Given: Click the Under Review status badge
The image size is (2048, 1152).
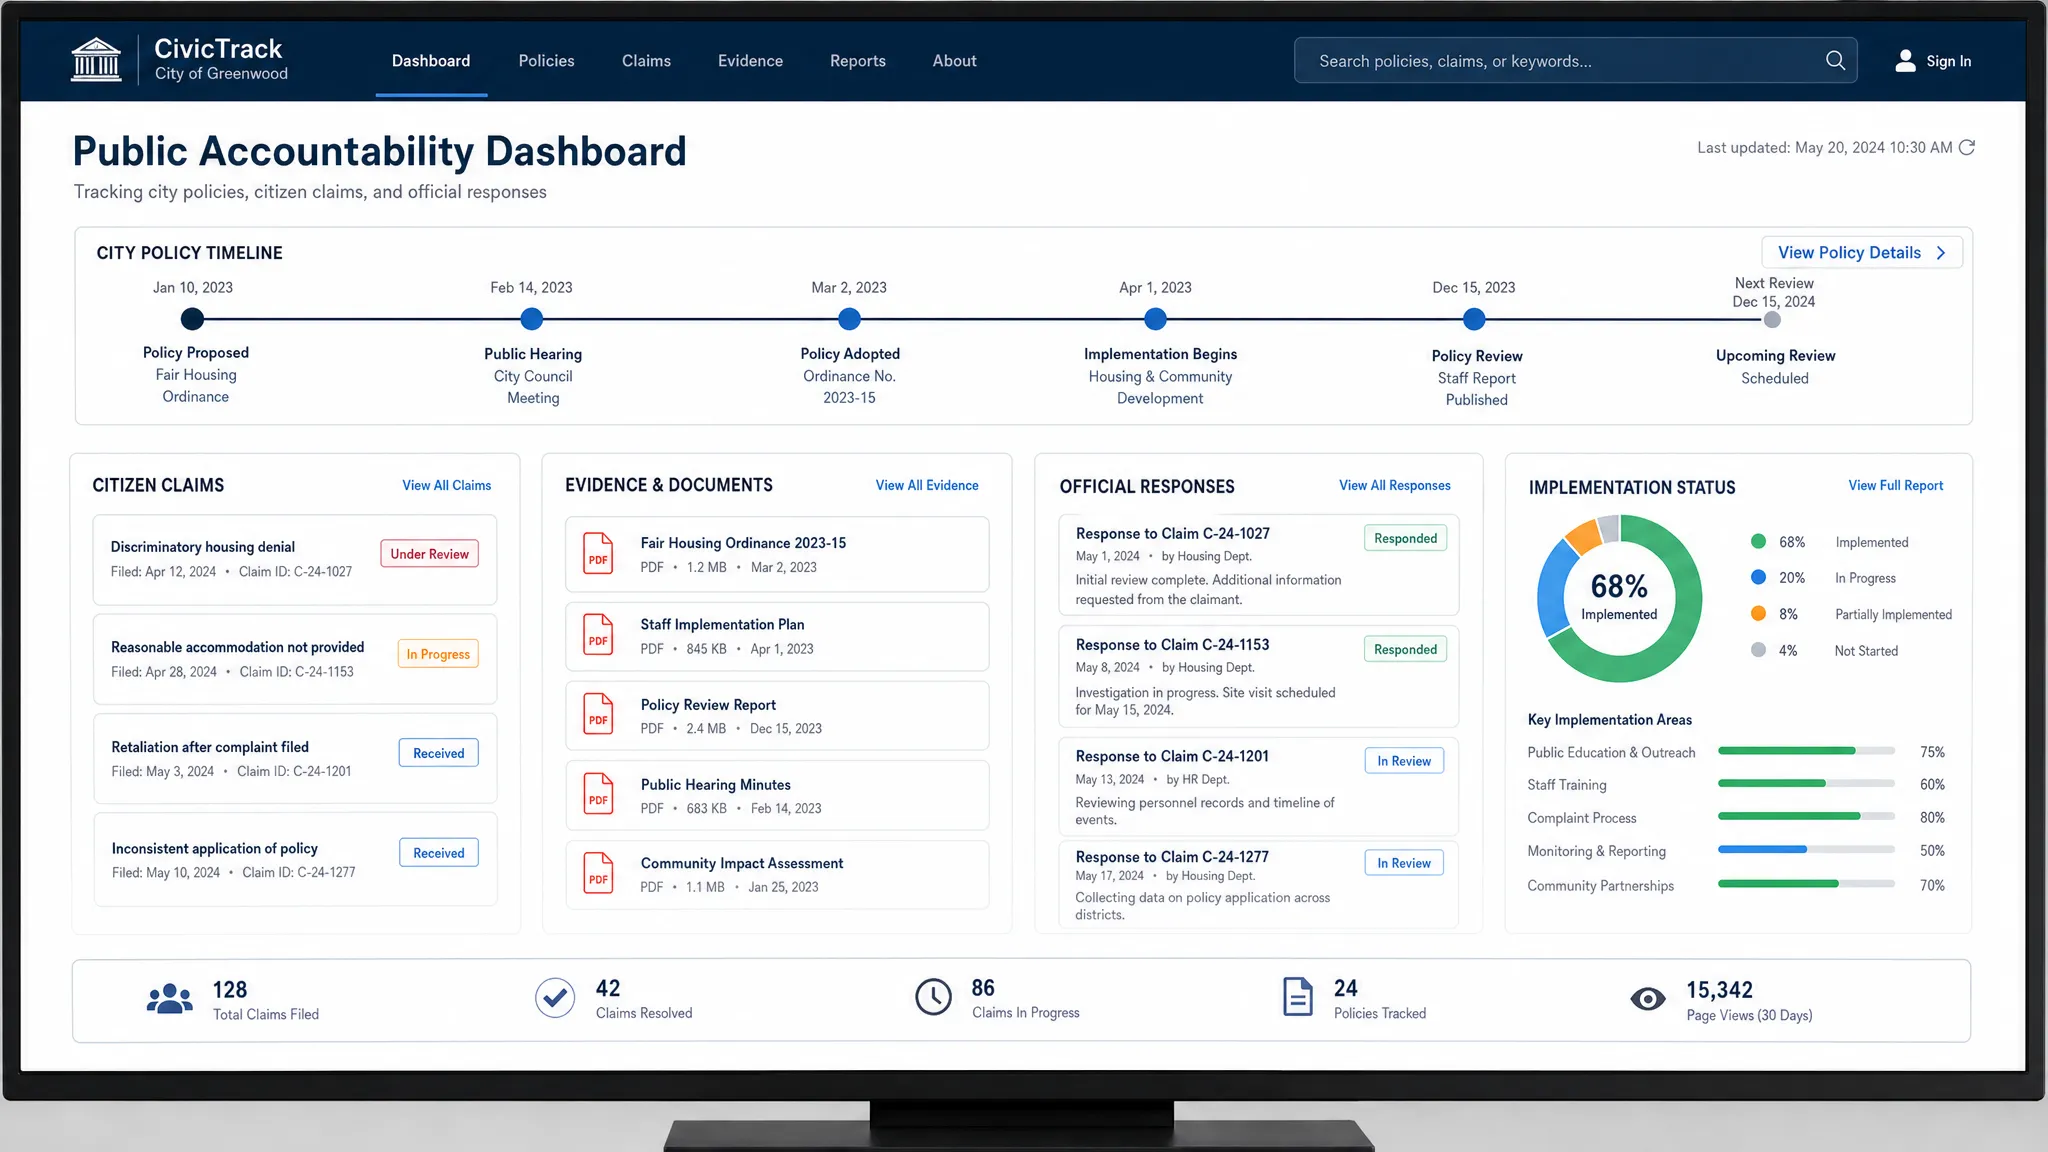Looking at the screenshot, I should (429, 554).
